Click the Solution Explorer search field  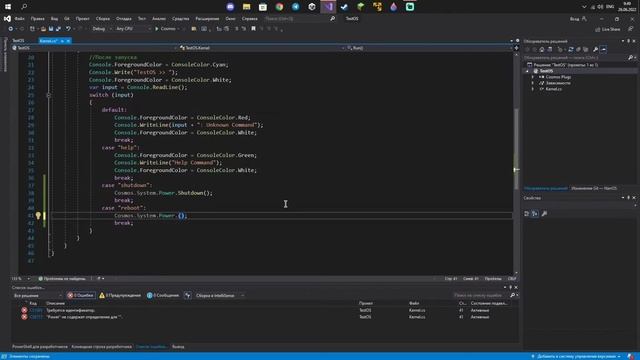[x=576, y=58]
